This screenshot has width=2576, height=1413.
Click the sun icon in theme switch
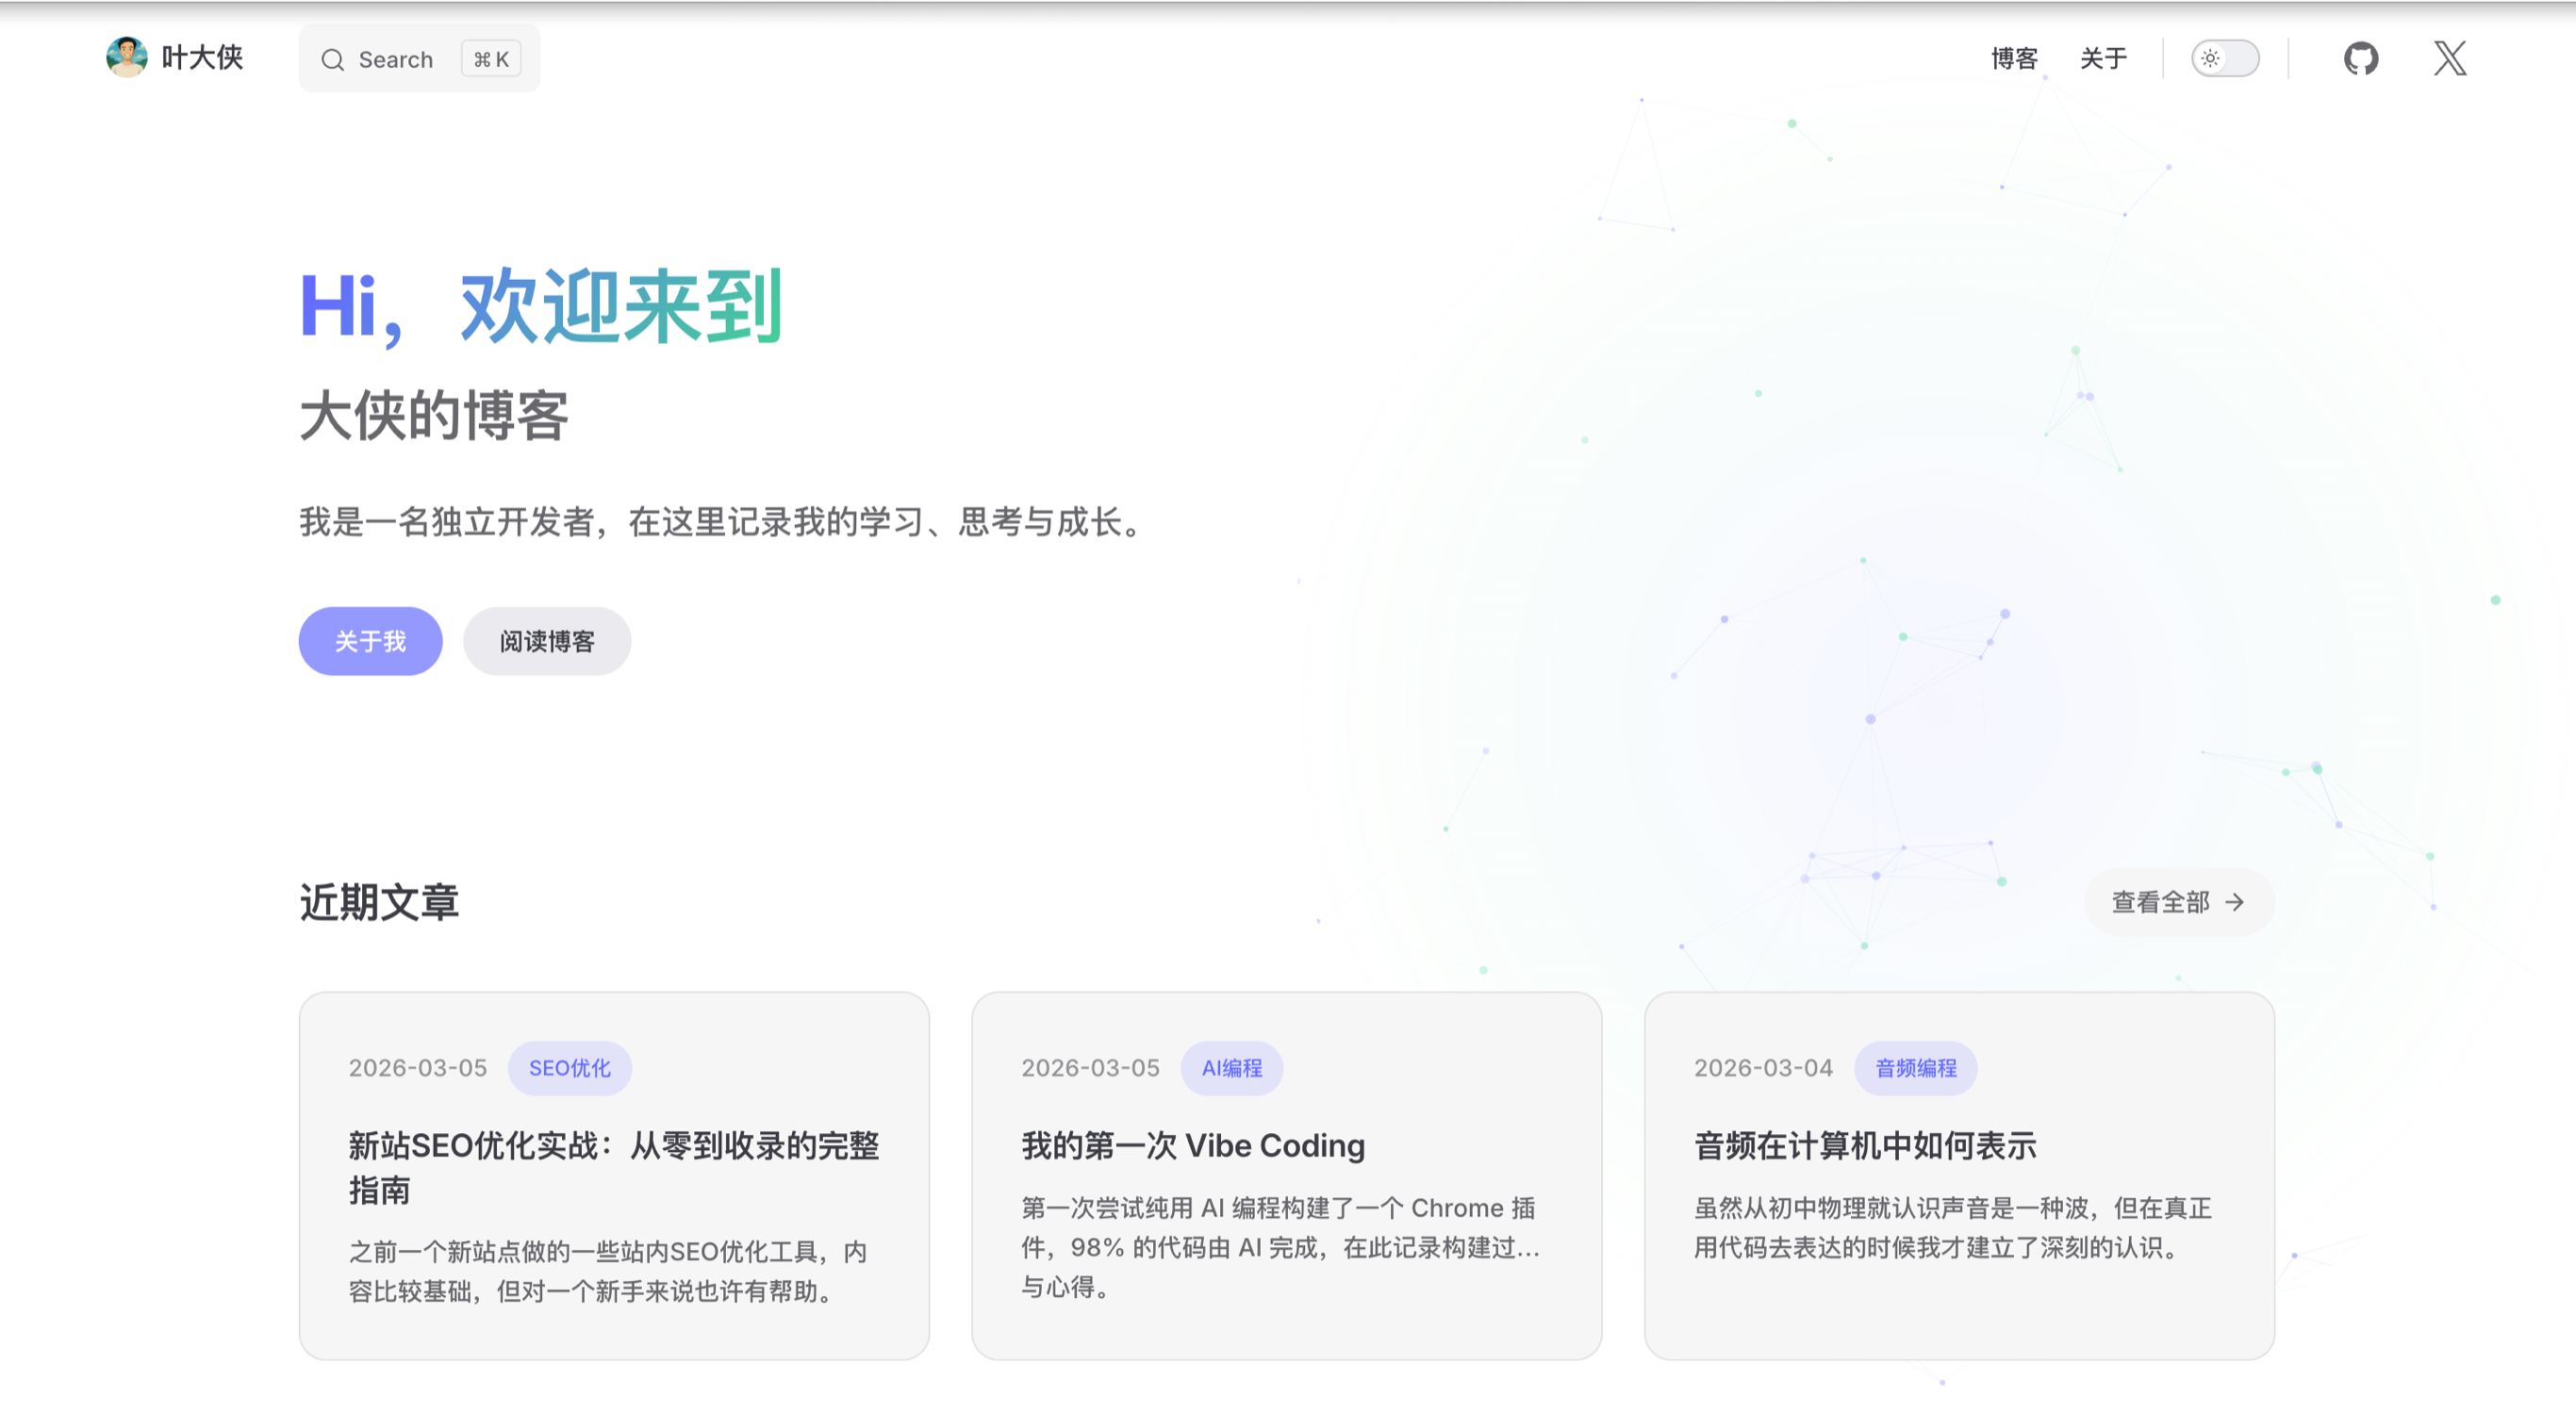2210,58
